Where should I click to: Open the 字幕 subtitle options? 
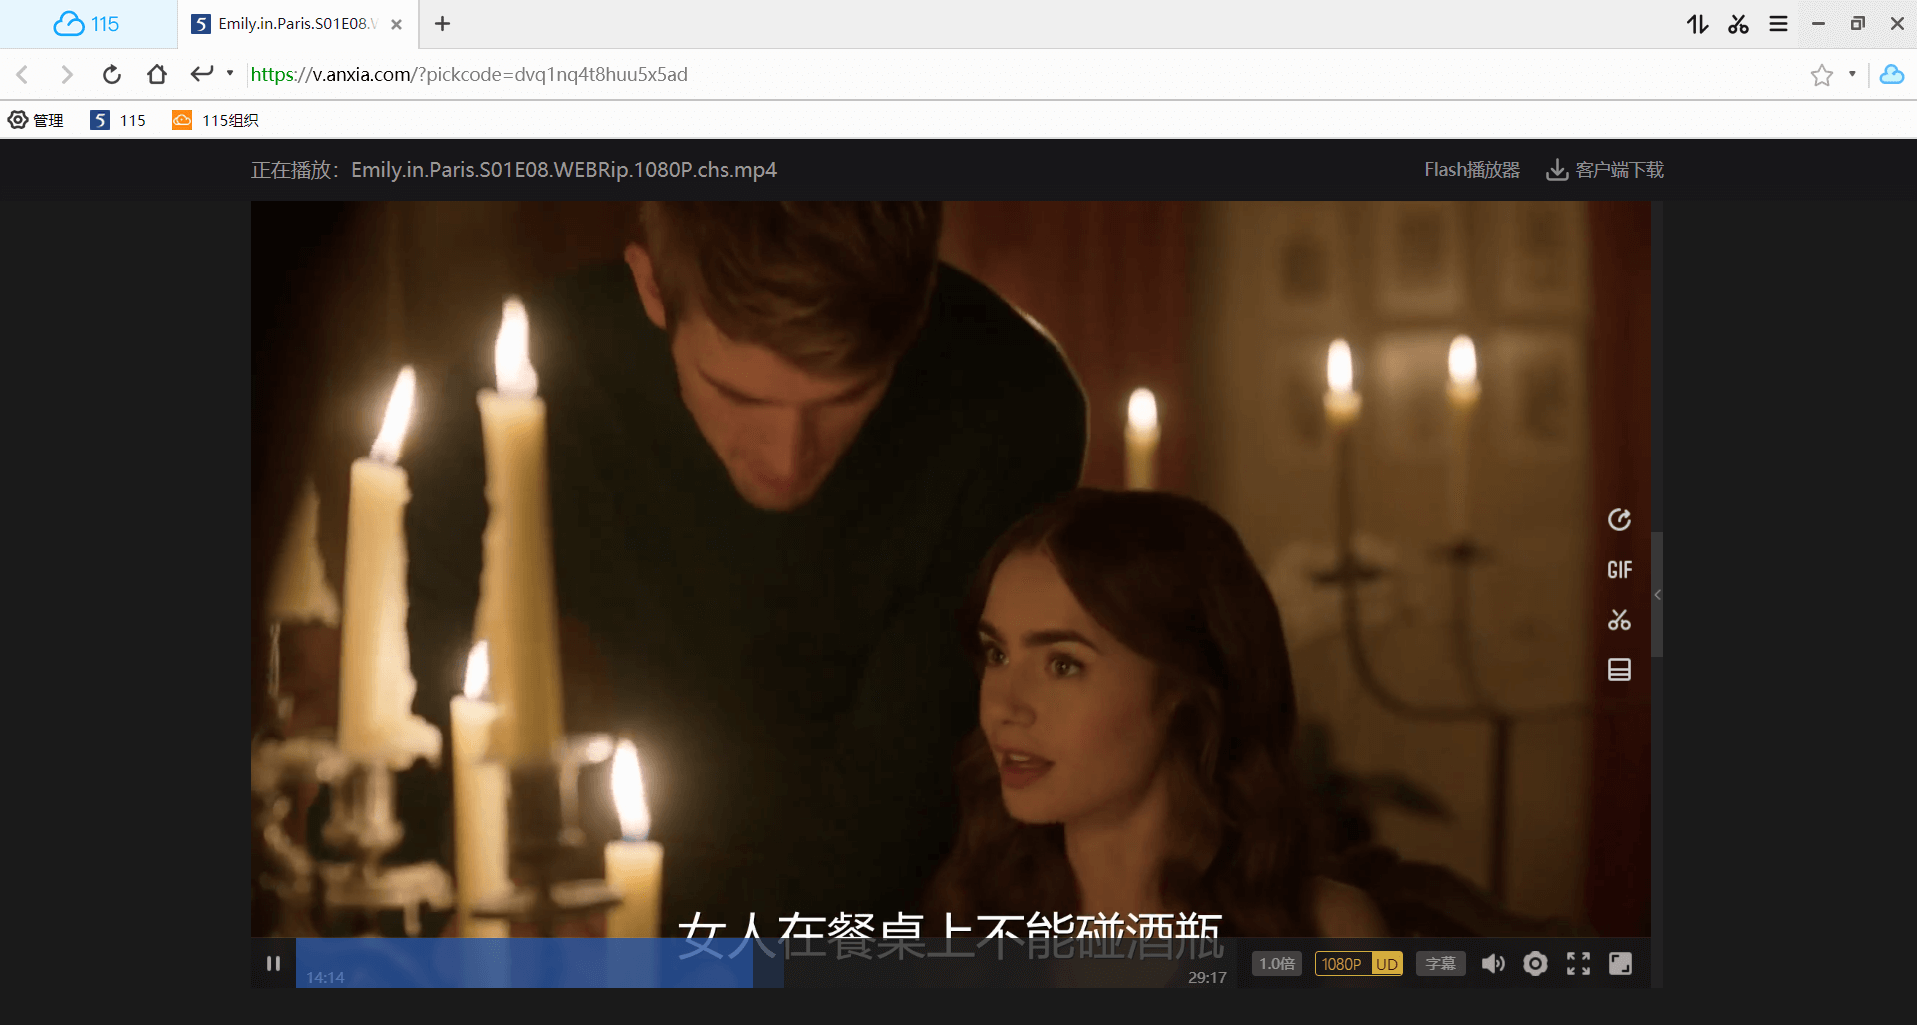[1441, 964]
